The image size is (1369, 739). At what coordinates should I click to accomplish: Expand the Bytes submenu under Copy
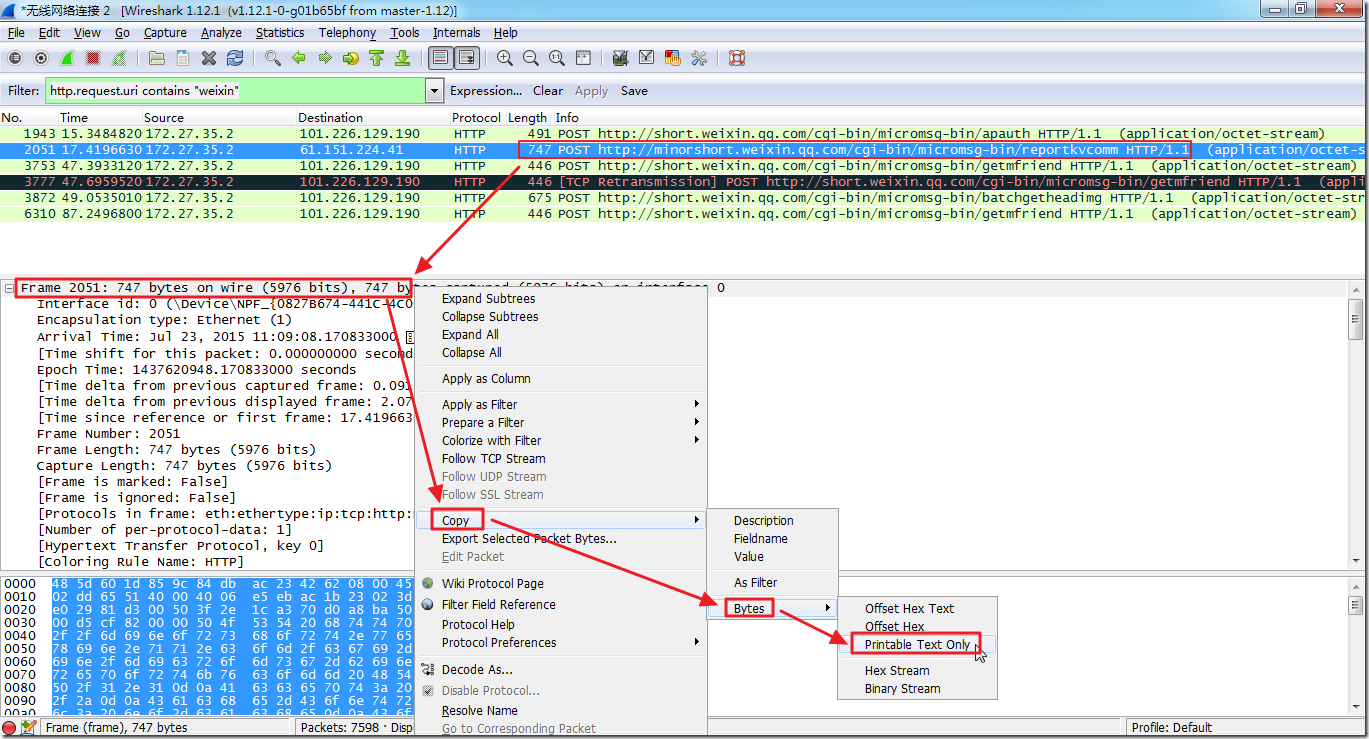772,608
